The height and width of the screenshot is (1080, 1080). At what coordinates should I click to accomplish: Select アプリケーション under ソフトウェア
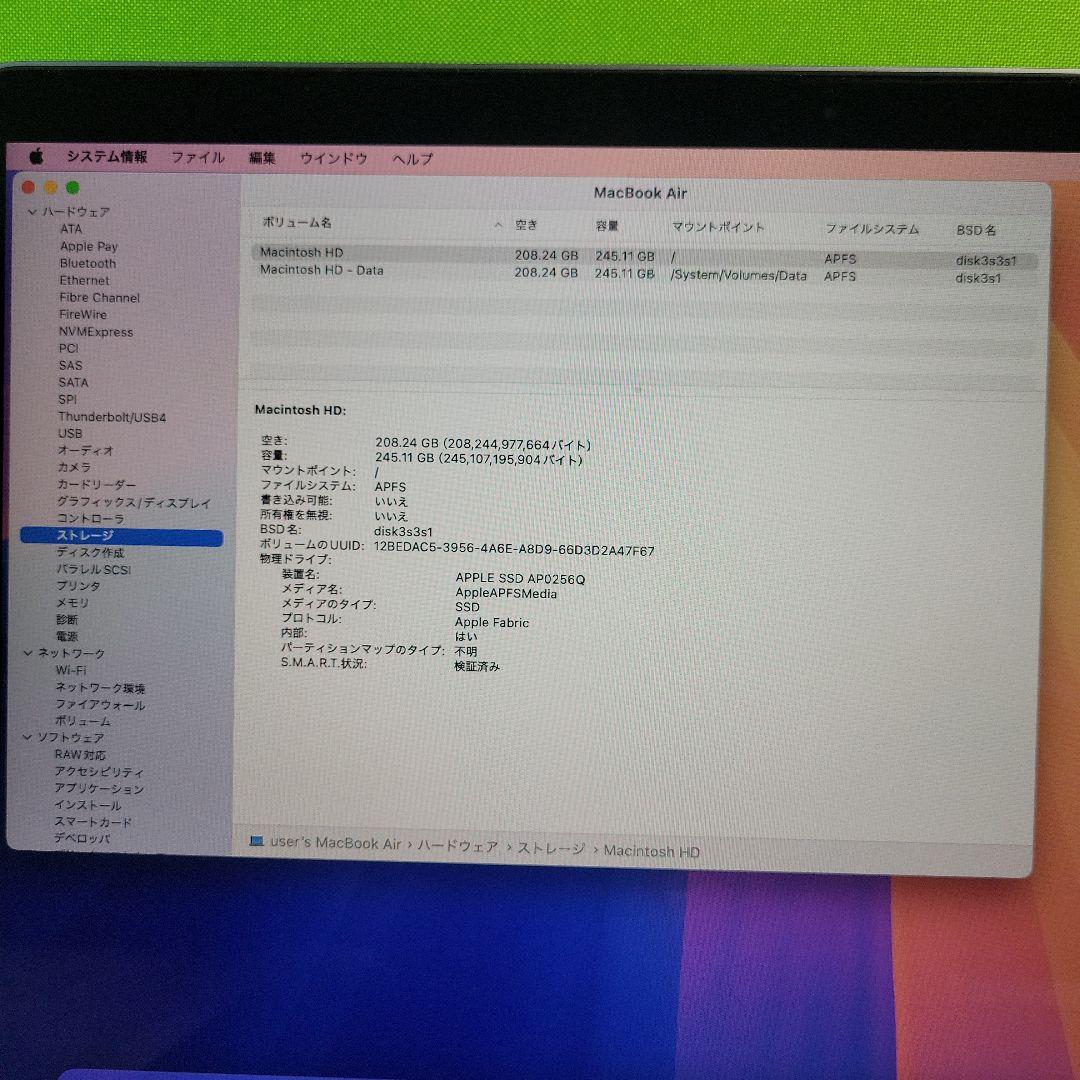(x=97, y=788)
